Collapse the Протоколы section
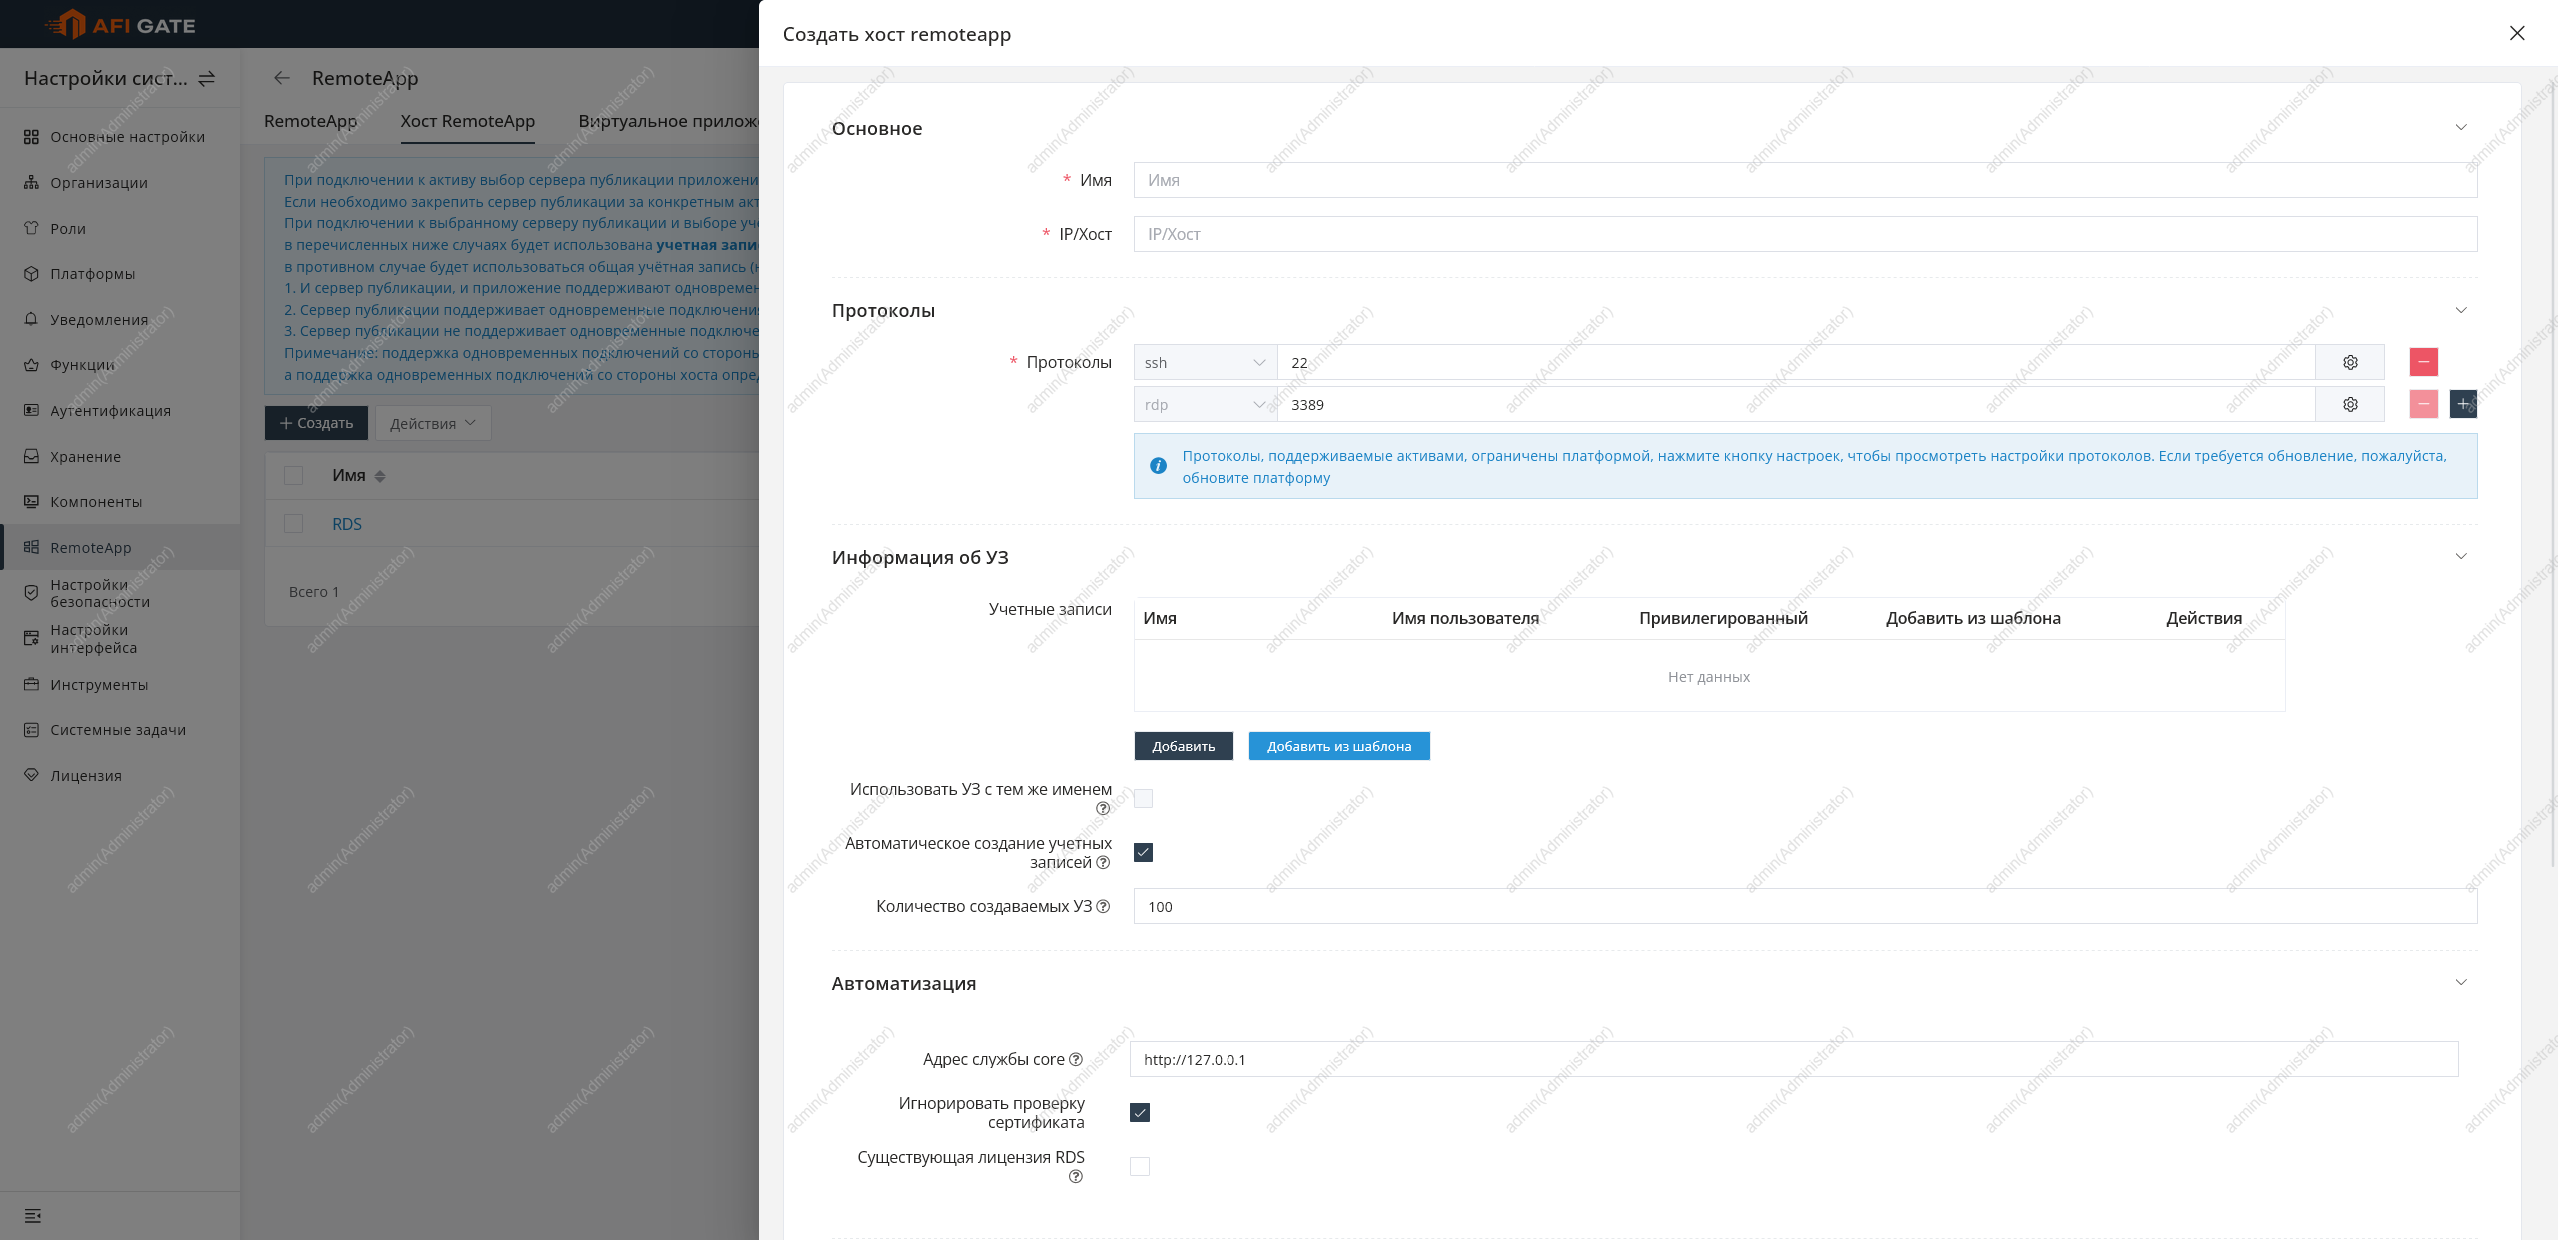The width and height of the screenshot is (2559, 1240). click(x=2461, y=310)
